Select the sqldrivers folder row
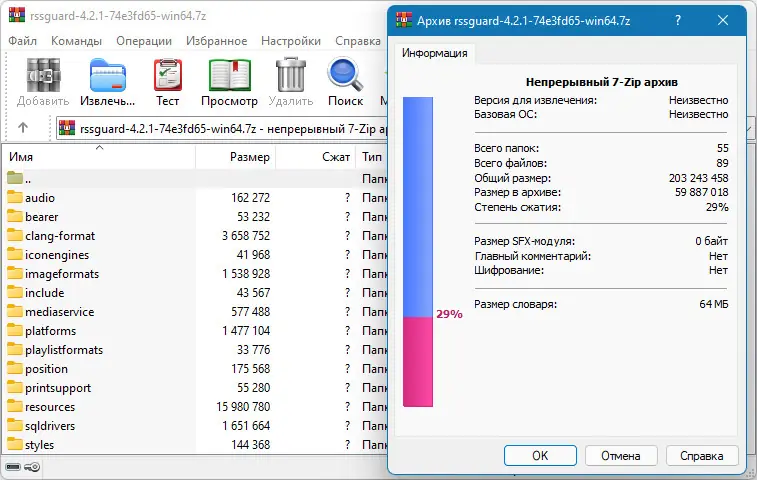This screenshot has height=480, width=757. tap(195, 425)
